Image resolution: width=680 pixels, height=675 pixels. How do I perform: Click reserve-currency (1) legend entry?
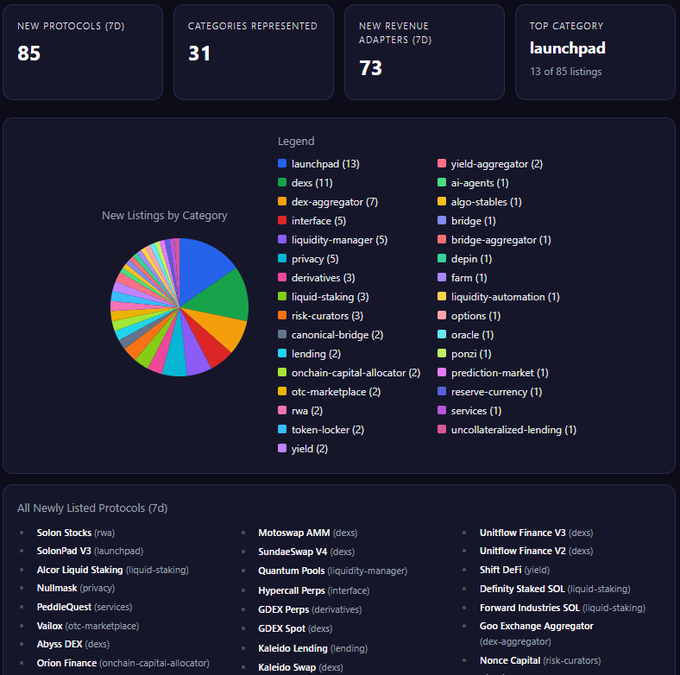pyautogui.click(x=490, y=392)
